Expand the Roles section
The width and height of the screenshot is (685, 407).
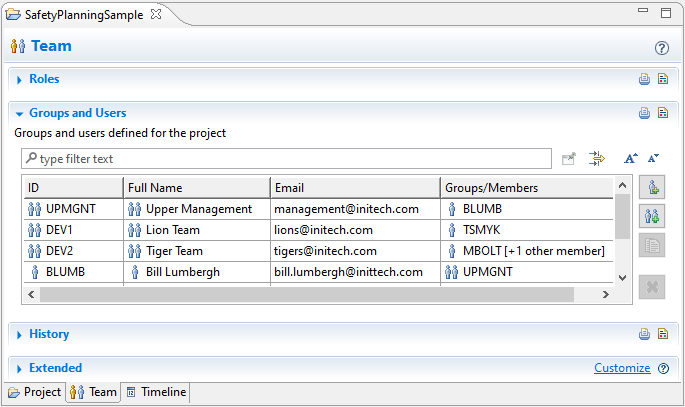(x=19, y=80)
